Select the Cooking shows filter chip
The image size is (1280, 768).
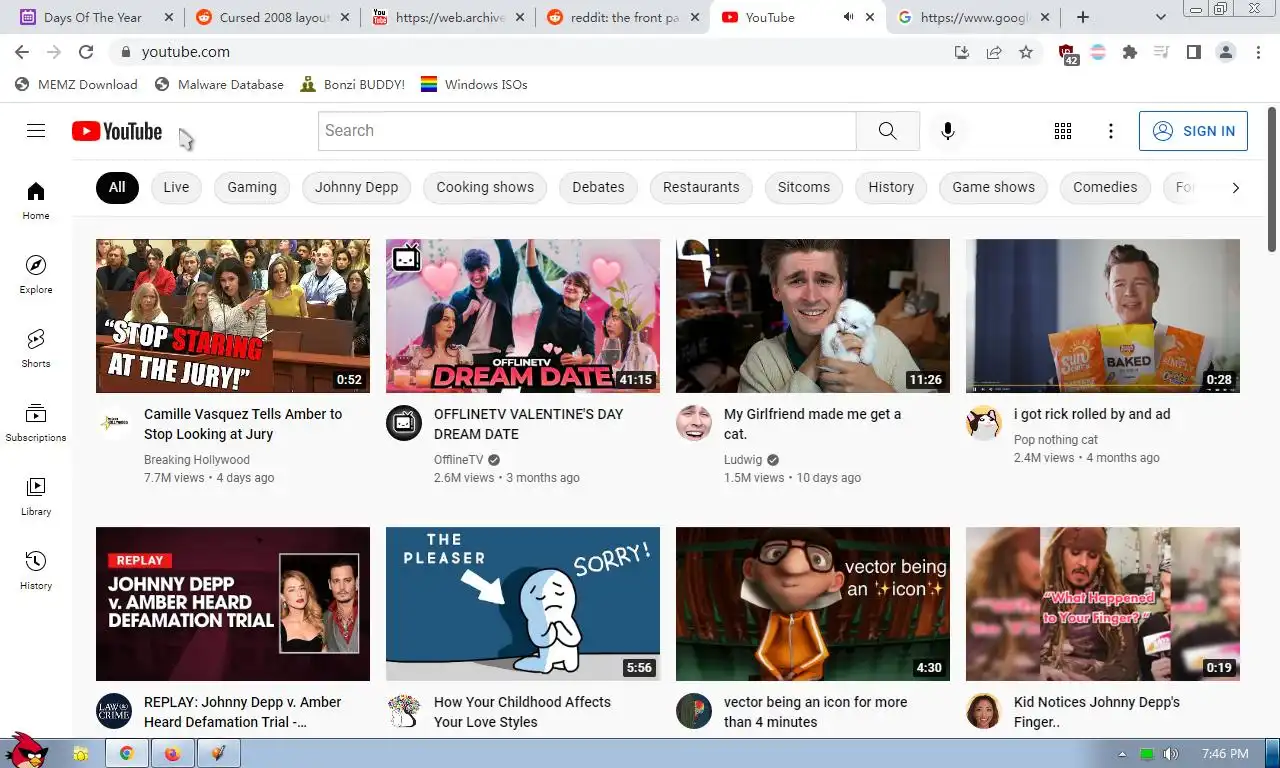click(x=485, y=187)
